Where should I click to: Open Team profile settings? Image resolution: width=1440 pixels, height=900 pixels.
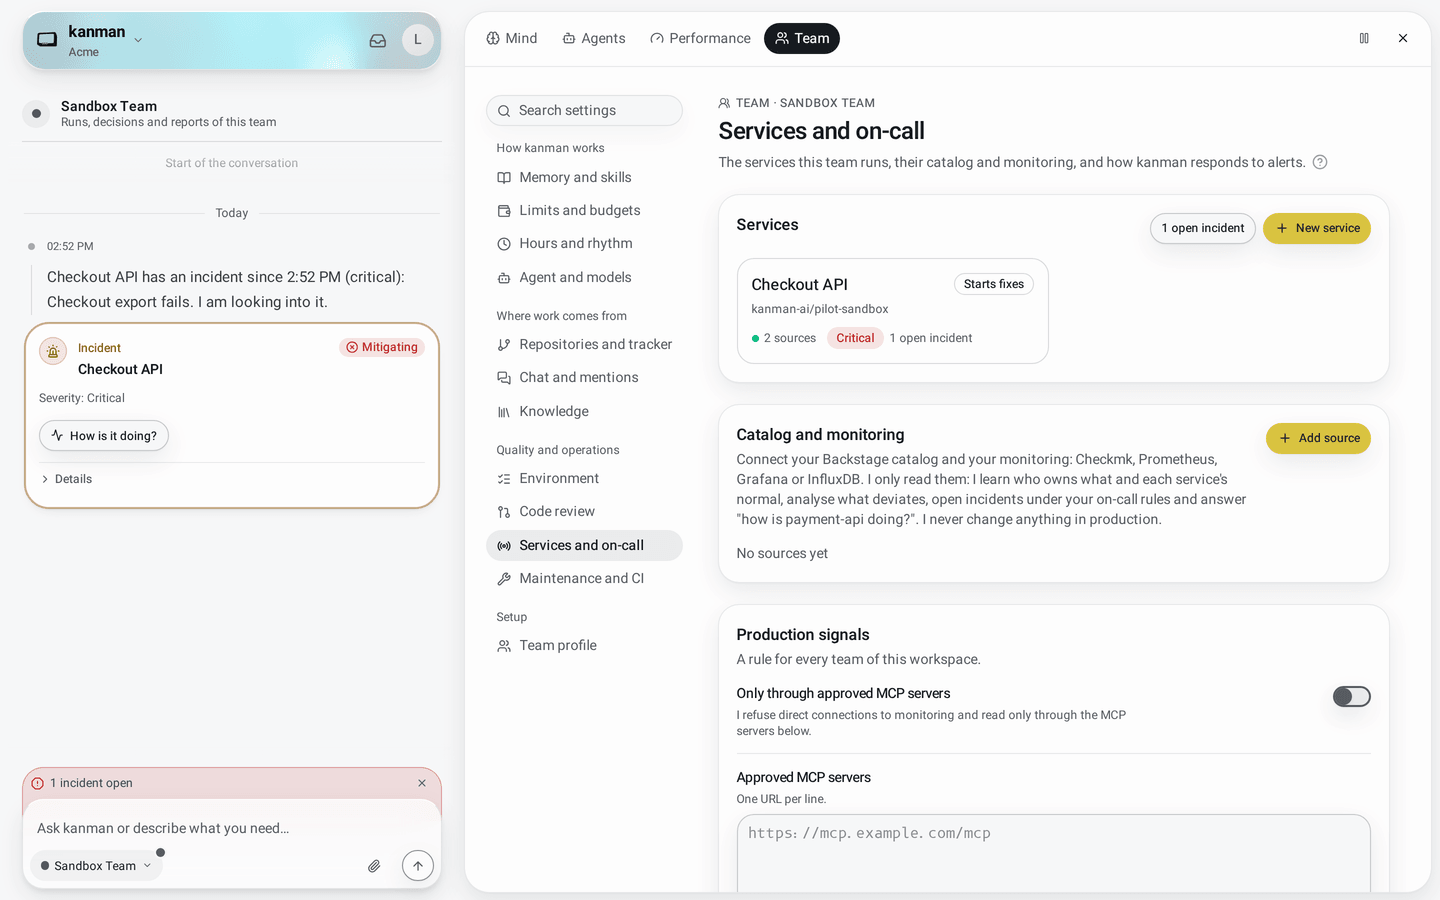pos(584,645)
